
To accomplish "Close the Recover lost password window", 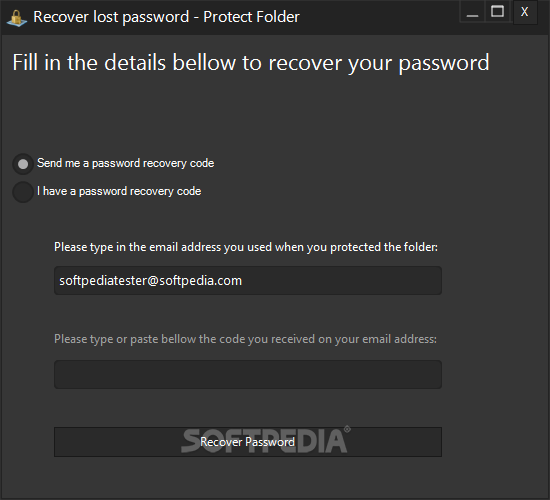I will 525,12.
